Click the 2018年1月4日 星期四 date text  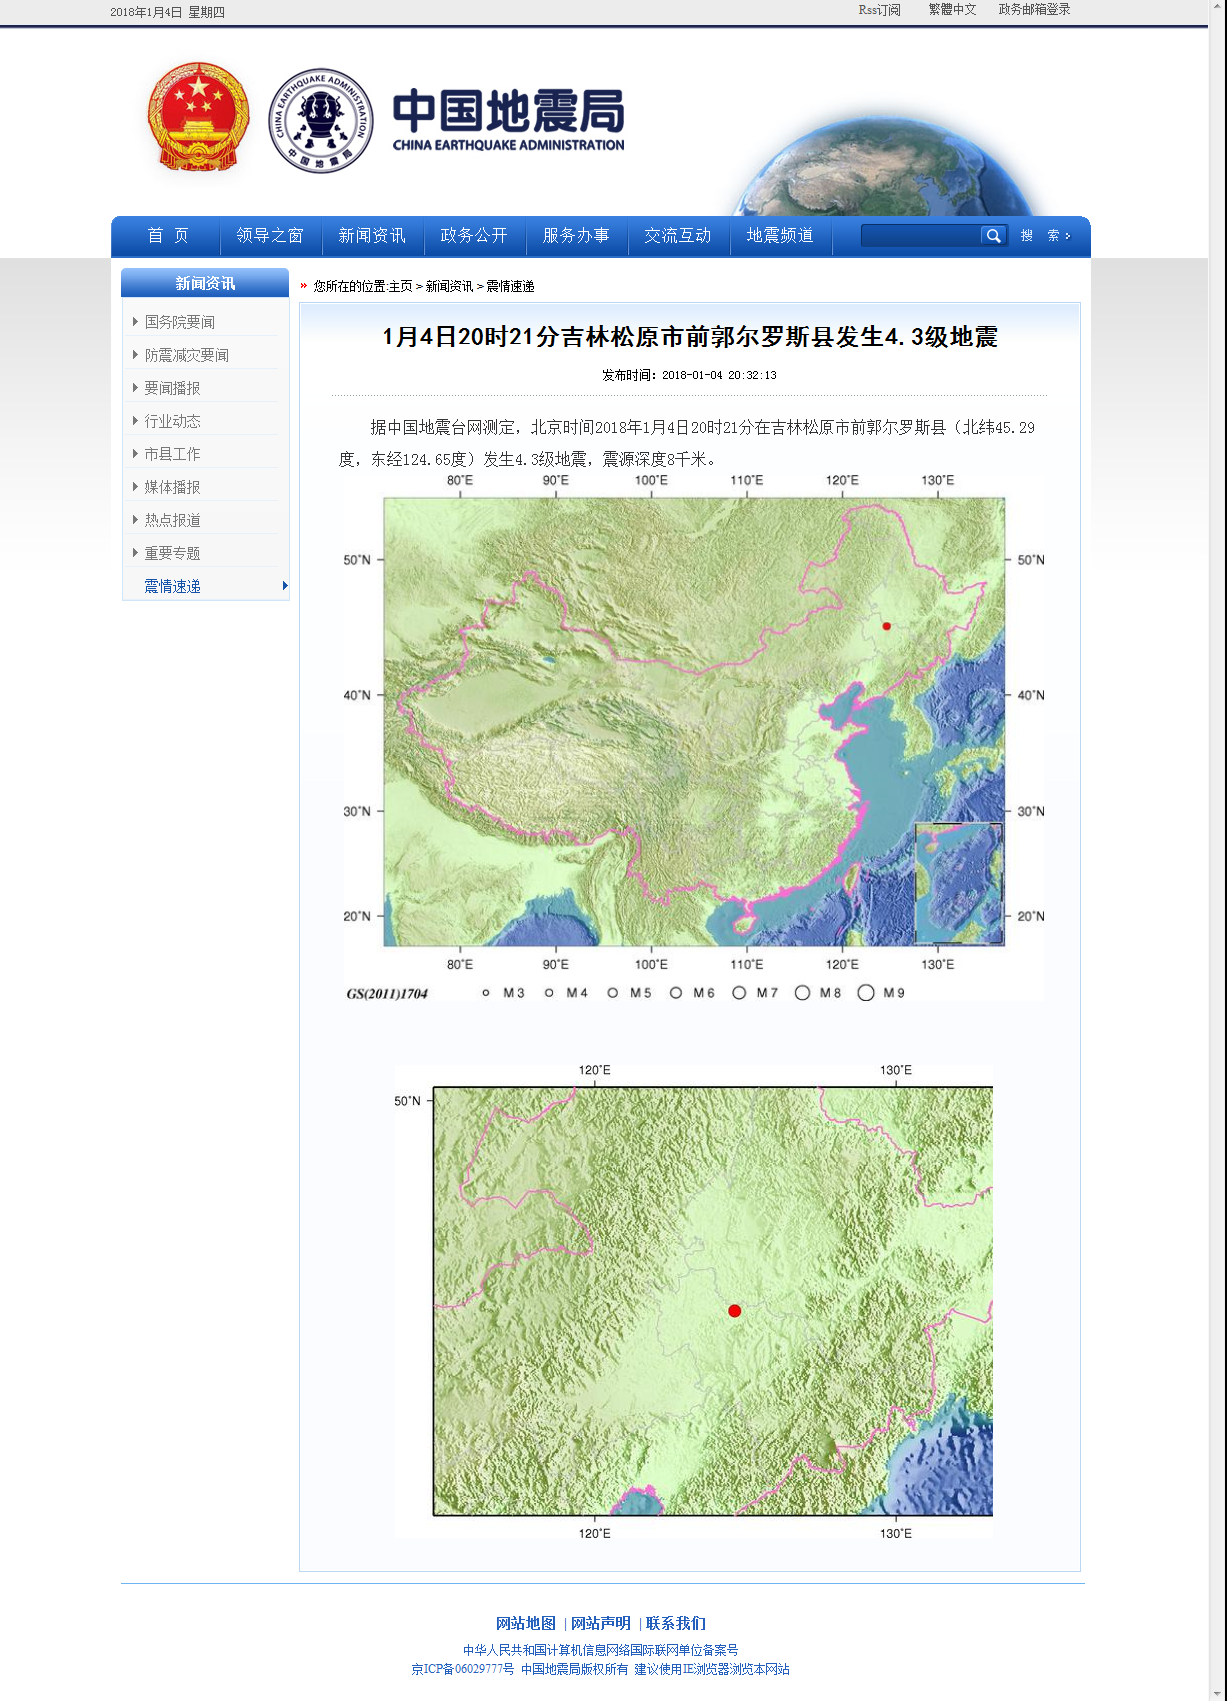(x=167, y=12)
